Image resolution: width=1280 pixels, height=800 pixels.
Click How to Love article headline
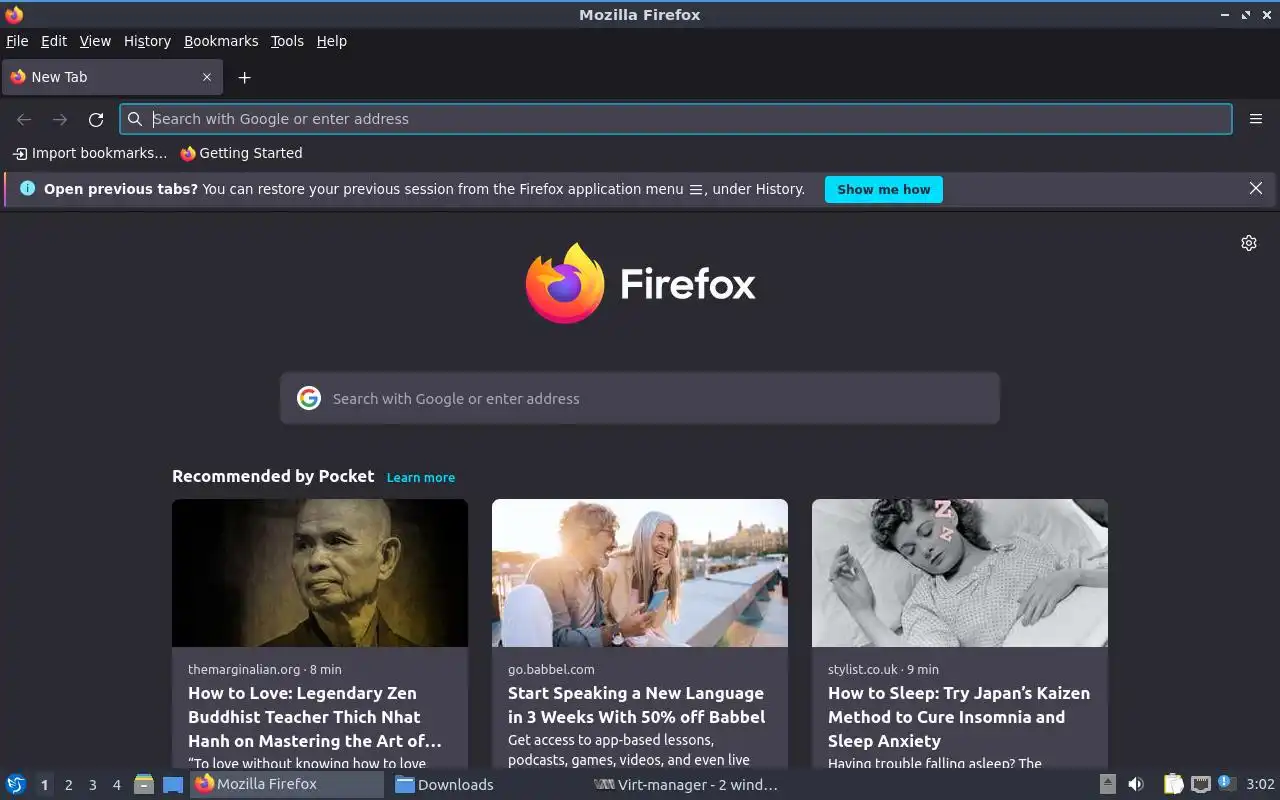[x=315, y=717]
